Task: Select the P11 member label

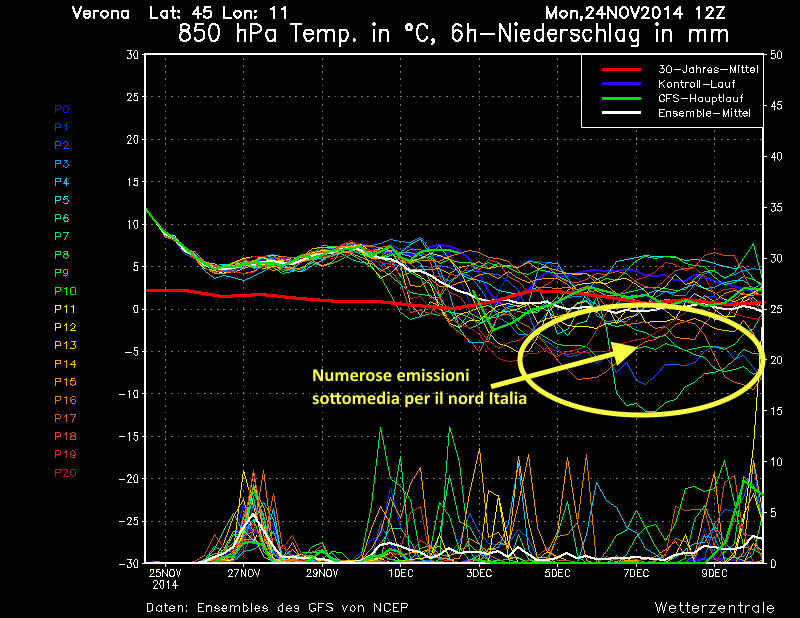Action: [65, 309]
